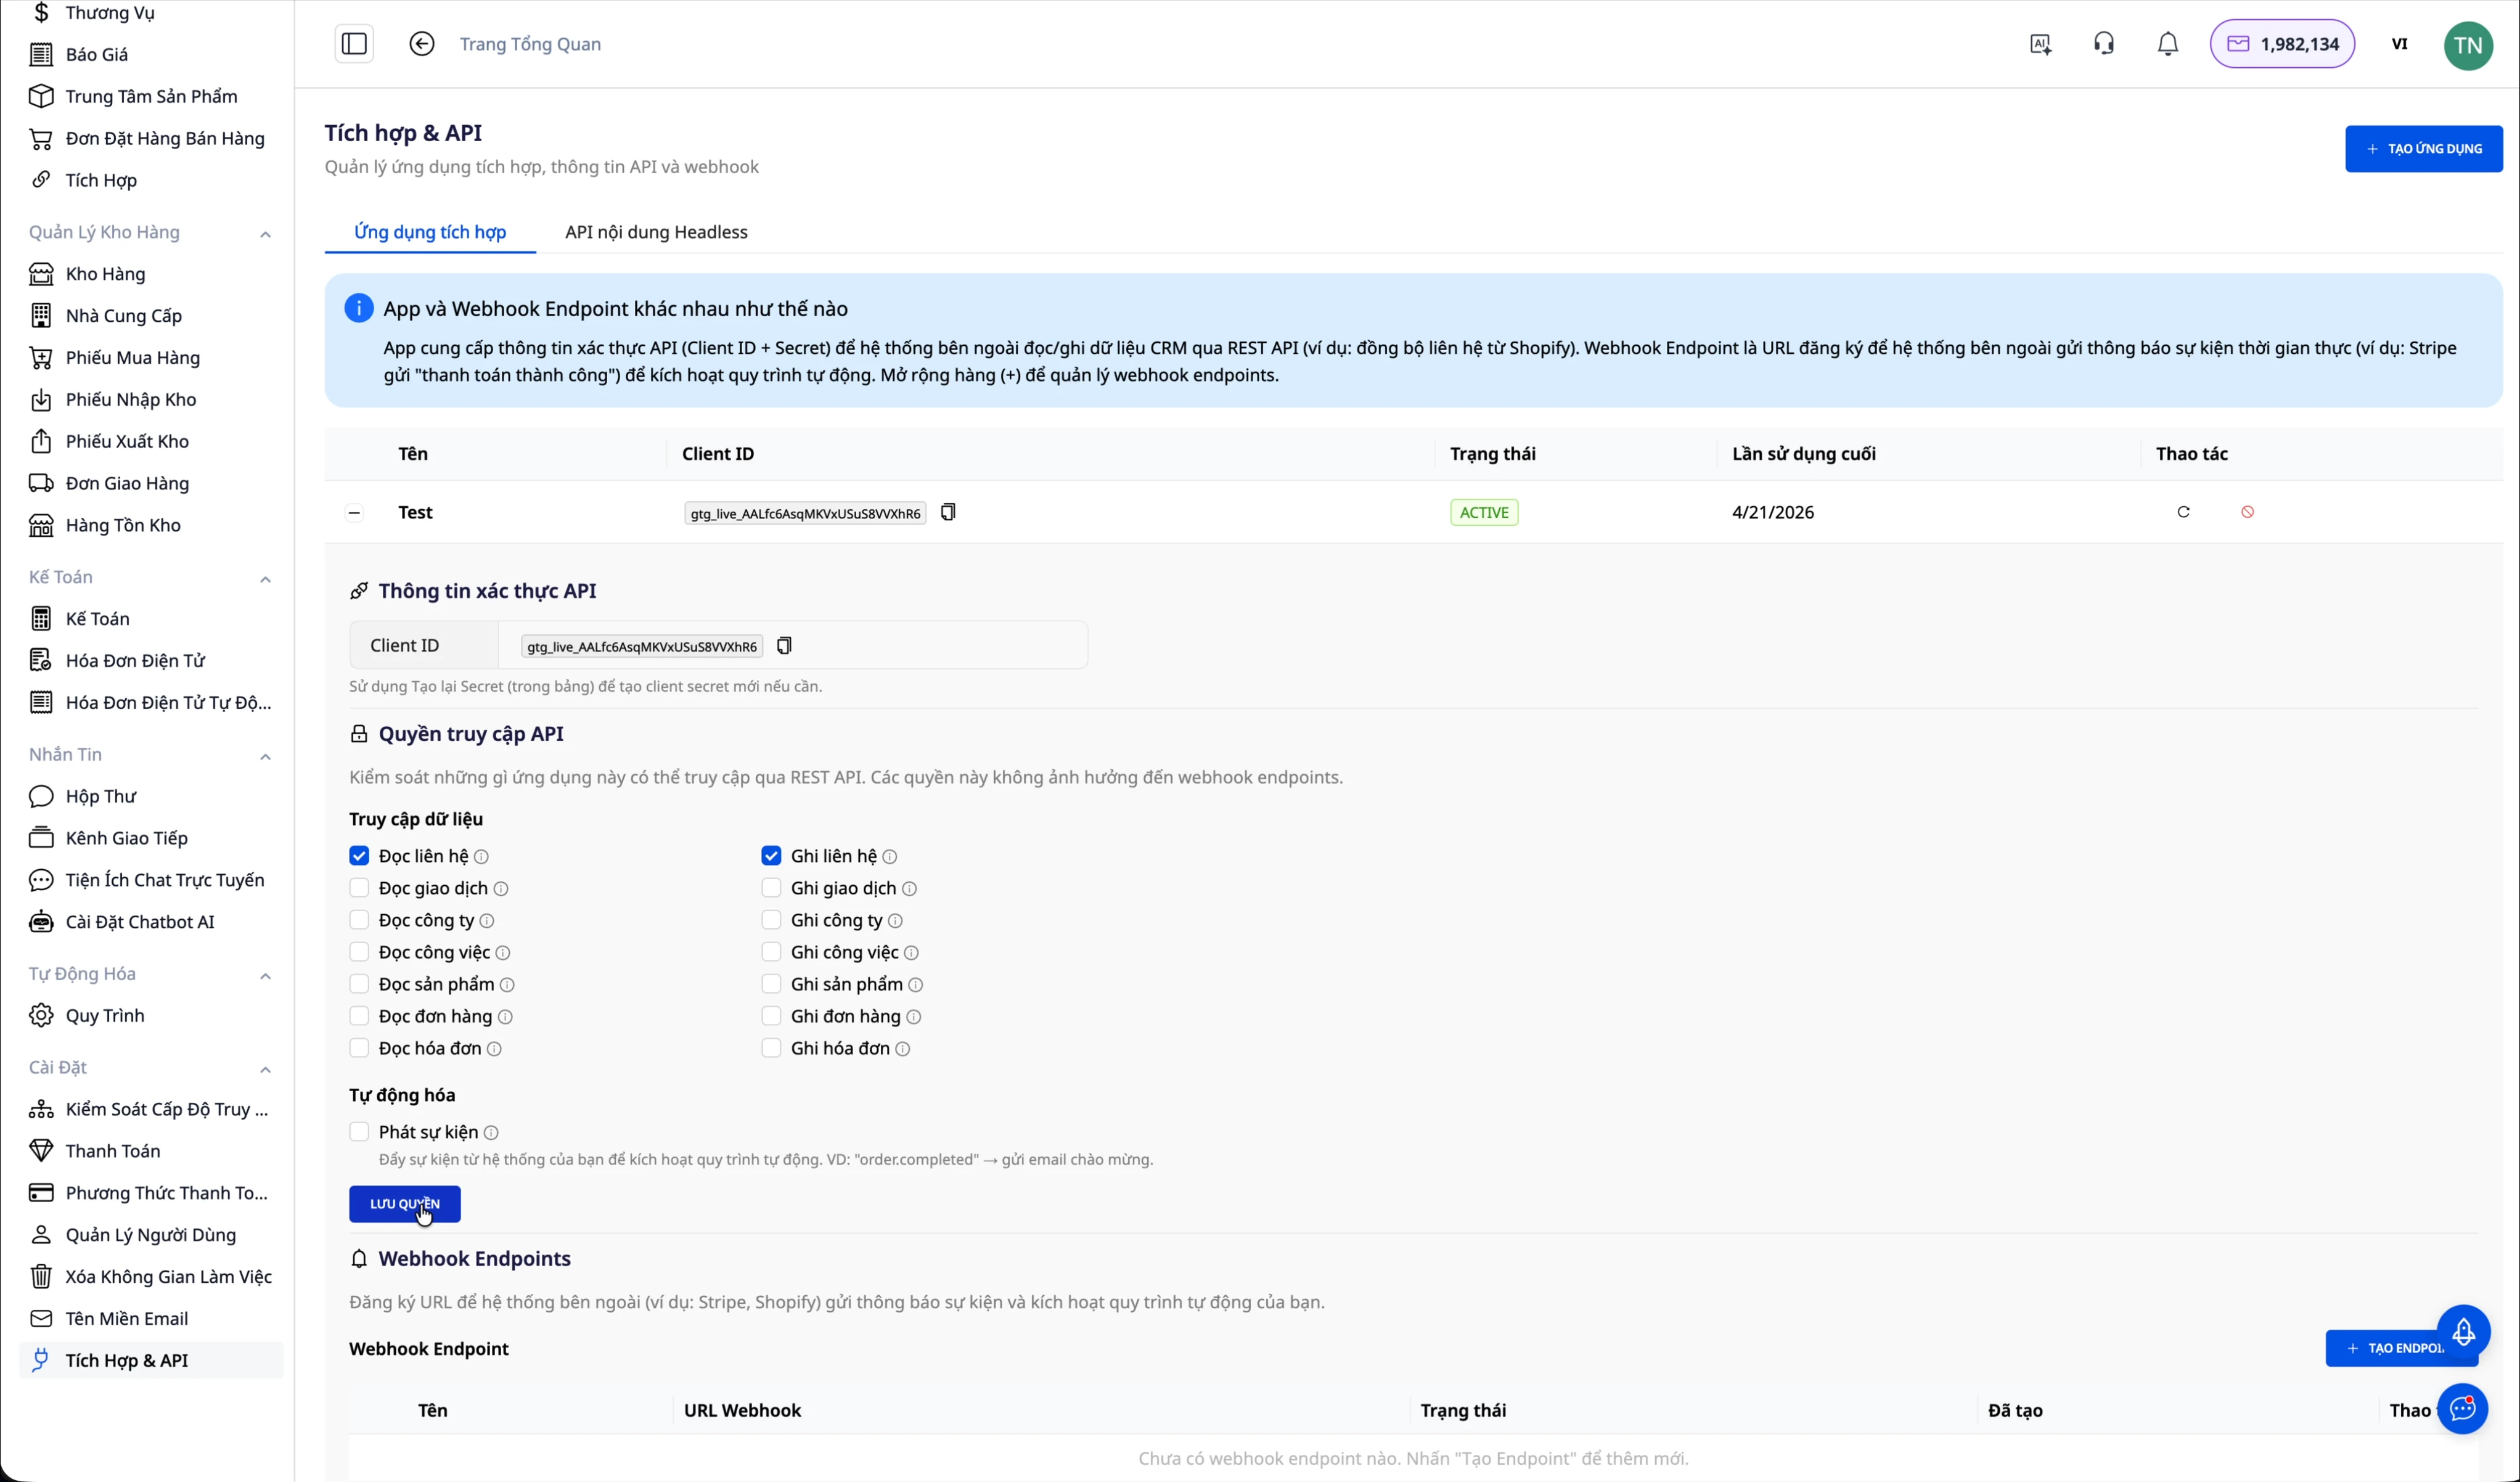Deactivate the Test app with the block icon
2520x1482 pixels.
click(x=2248, y=512)
